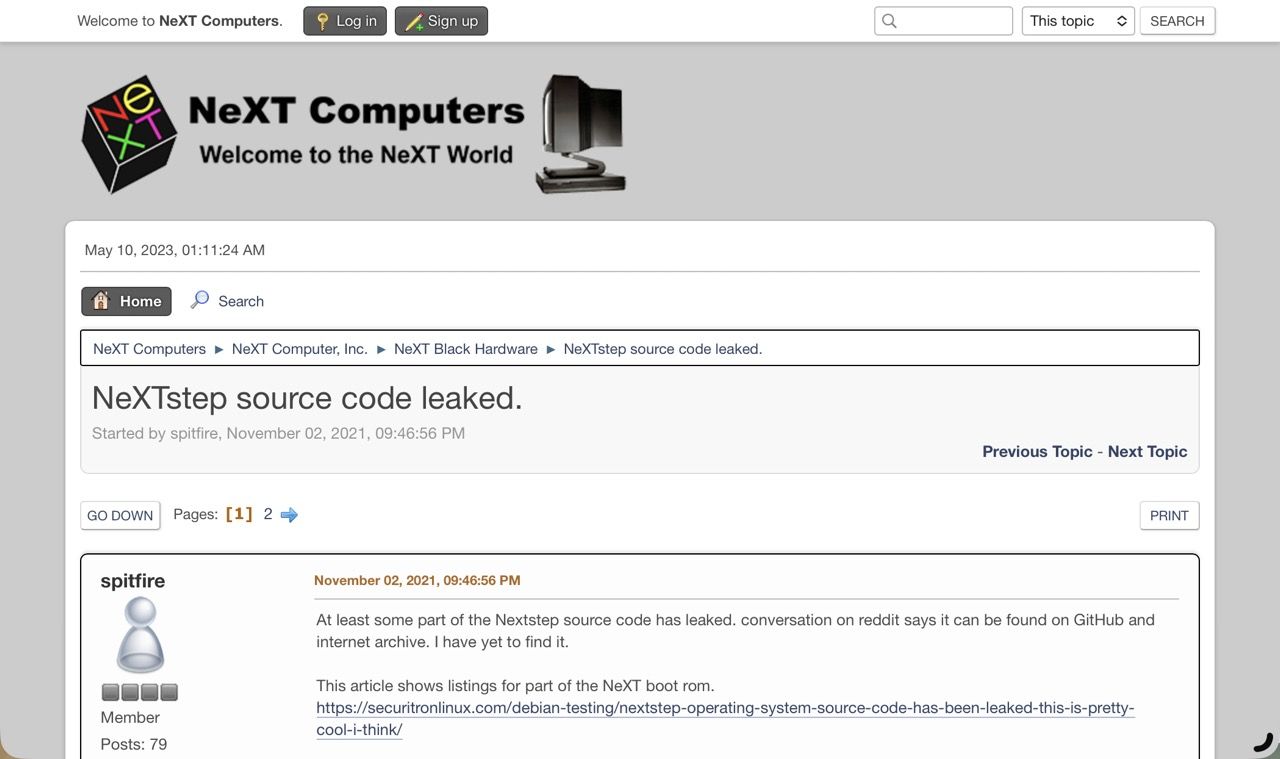Viewport: 1280px width, 759px height.
Task: Click spitfire's avatar image
Action: tap(140, 636)
